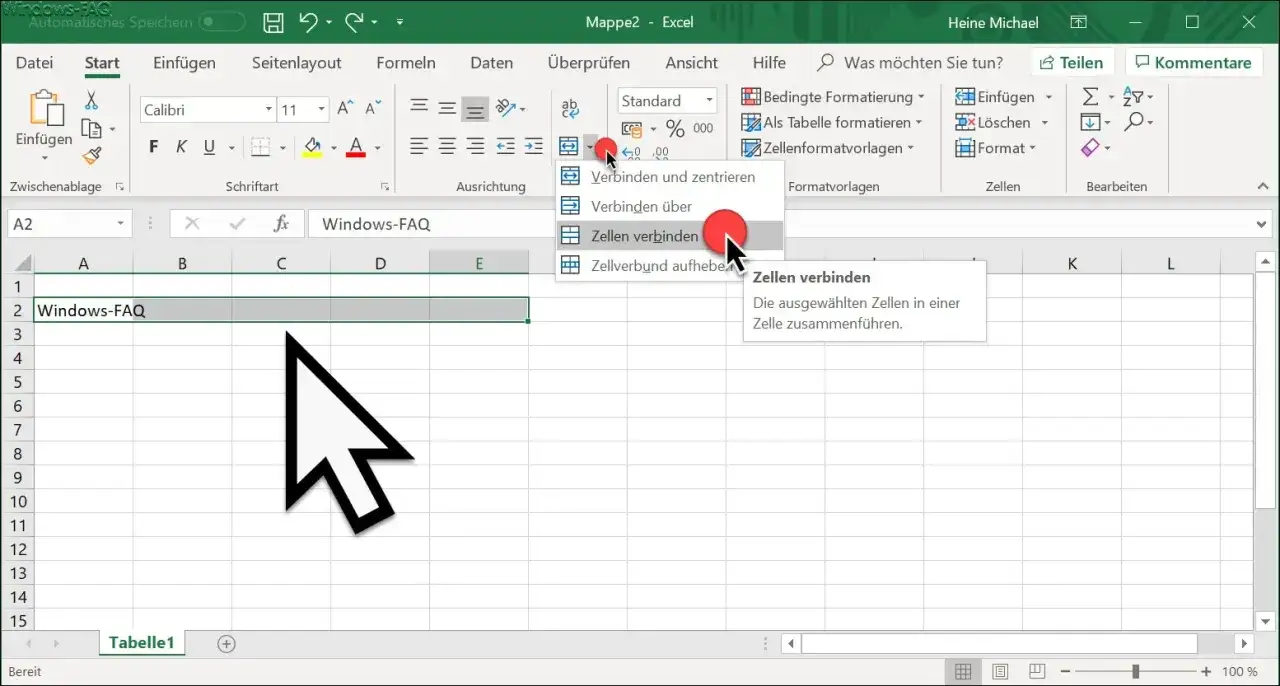
Task: Open the name box A2 dropdown
Action: click(x=121, y=224)
